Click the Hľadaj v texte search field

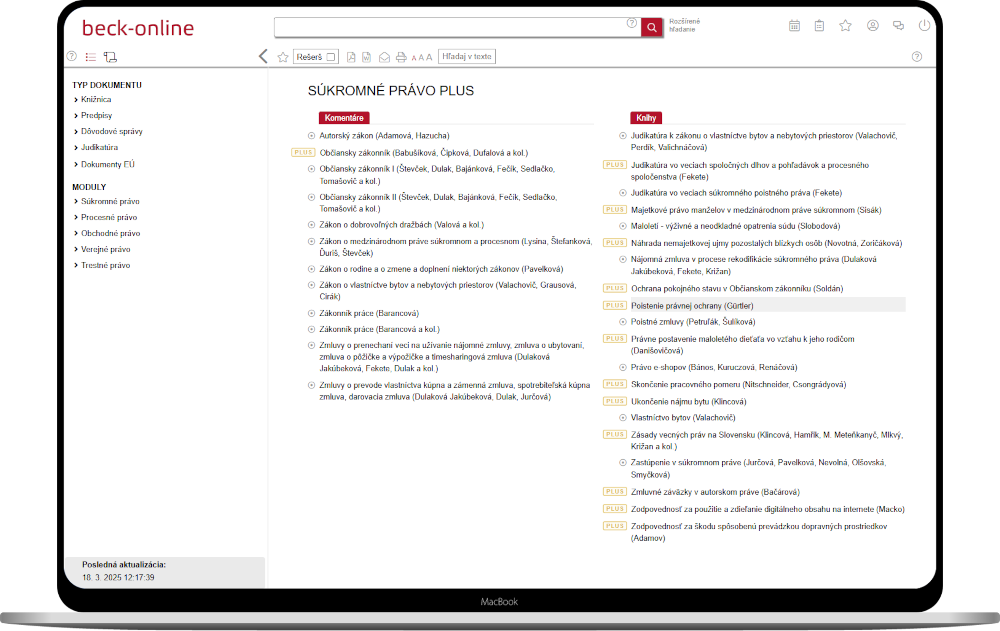pos(467,57)
